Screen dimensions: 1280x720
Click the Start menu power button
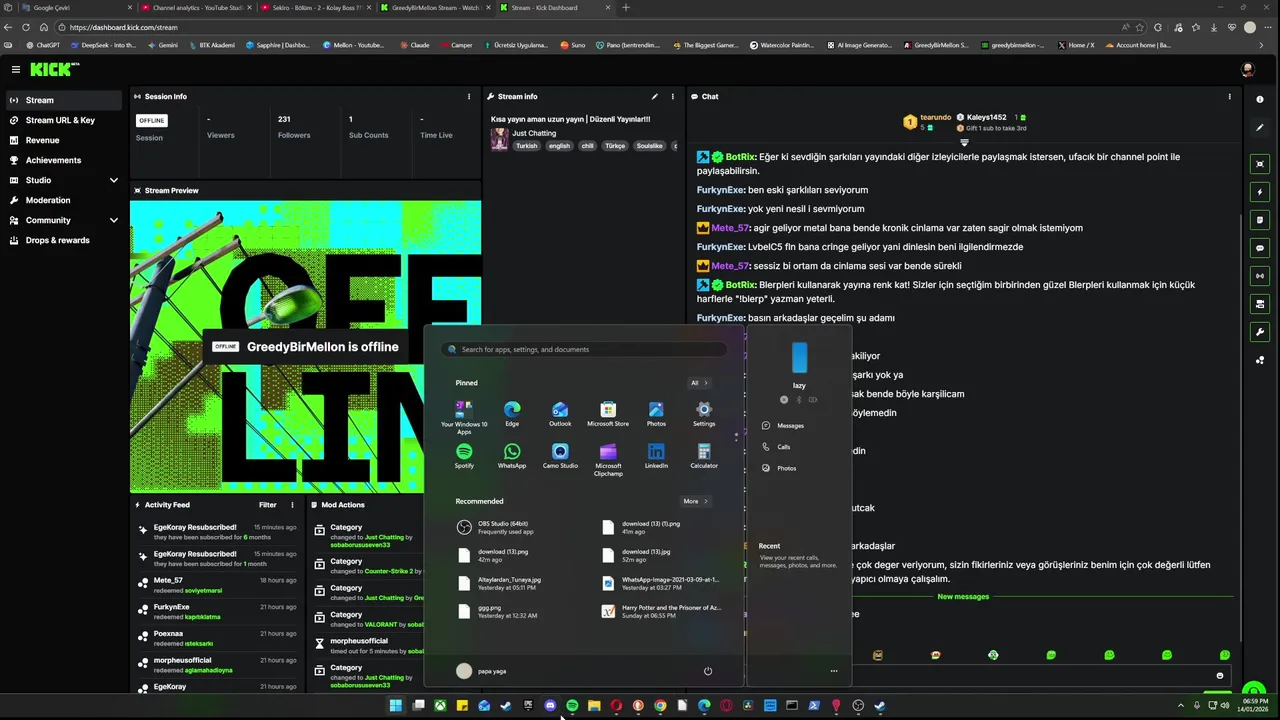click(x=707, y=671)
